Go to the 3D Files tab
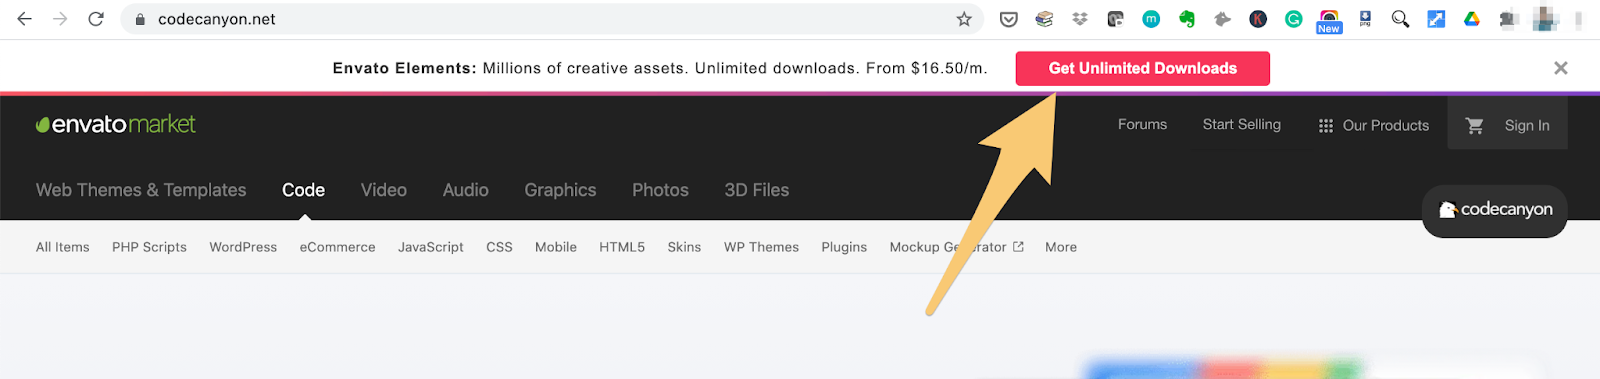Screen dimensions: 1600x379 point(757,190)
